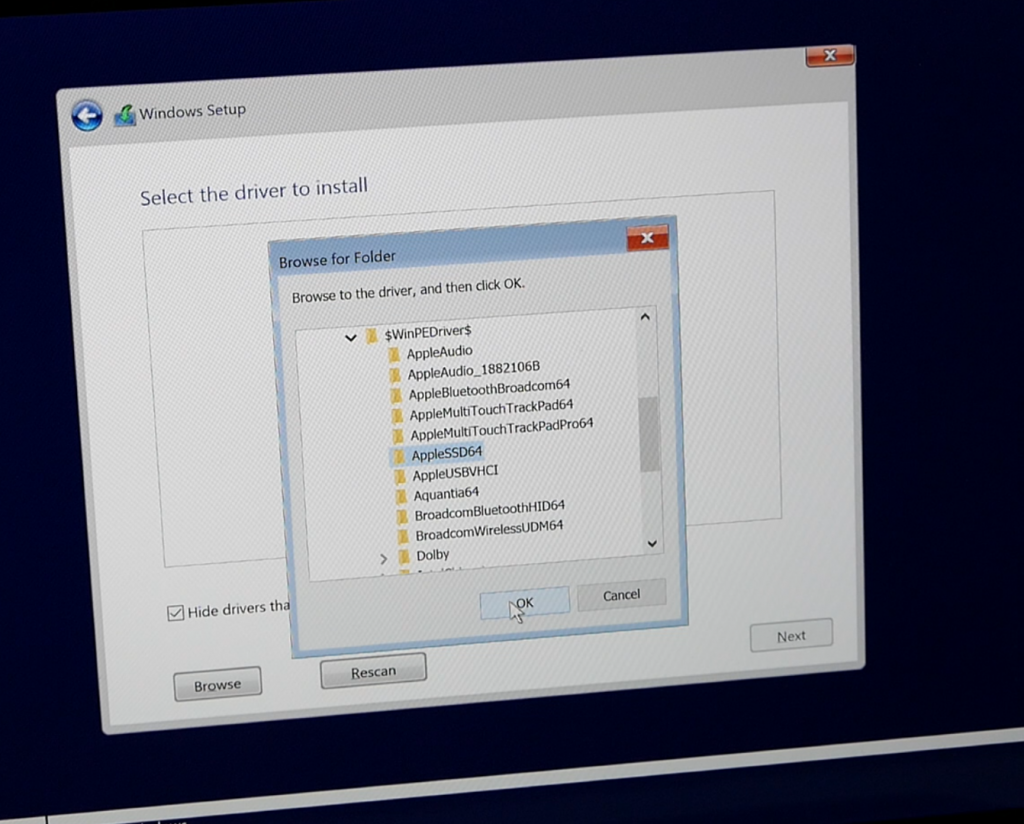Confirm folder selection with OK
Image resolution: width=1024 pixels, height=824 pixels.
(x=524, y=603)
